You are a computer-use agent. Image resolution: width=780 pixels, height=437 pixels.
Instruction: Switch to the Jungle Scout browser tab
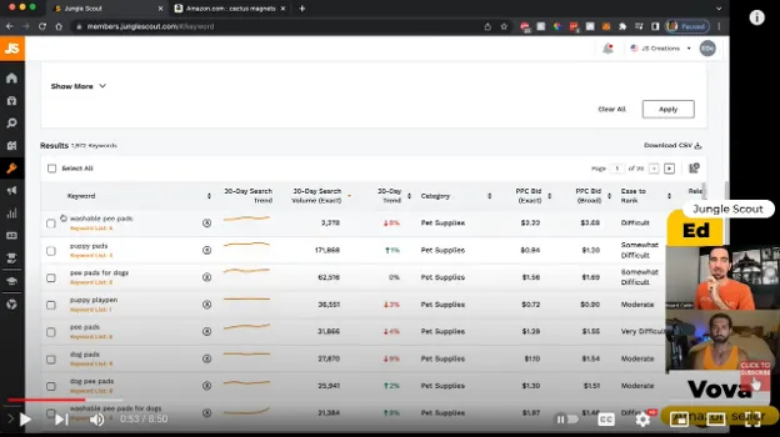coord(107,8)
